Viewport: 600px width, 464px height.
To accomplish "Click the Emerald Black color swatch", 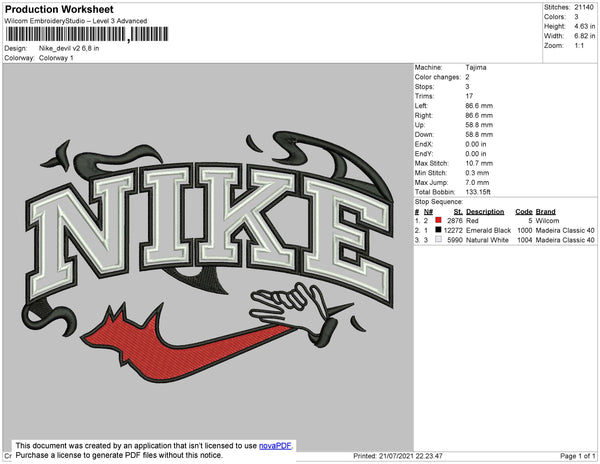I will pyautogui.click(x=438, y=230).
